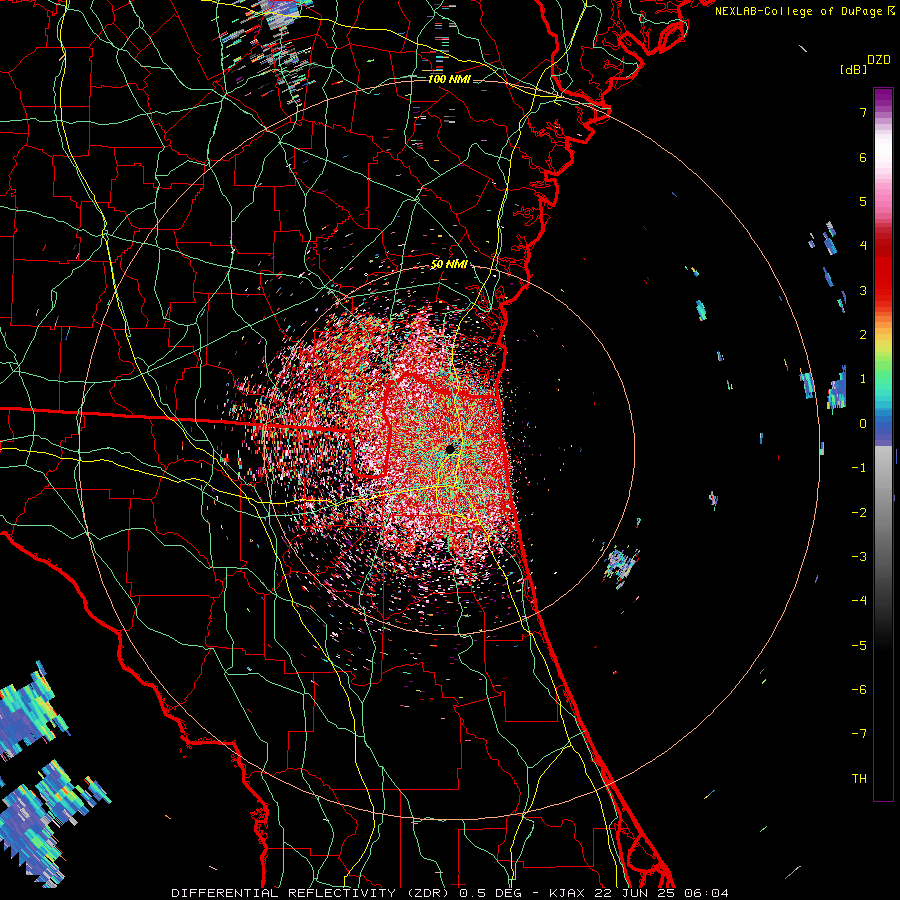This screenshot has width=900, height=900.
Task: Click the NEXLAB-College of DuPage label
Action: (800, 11)
